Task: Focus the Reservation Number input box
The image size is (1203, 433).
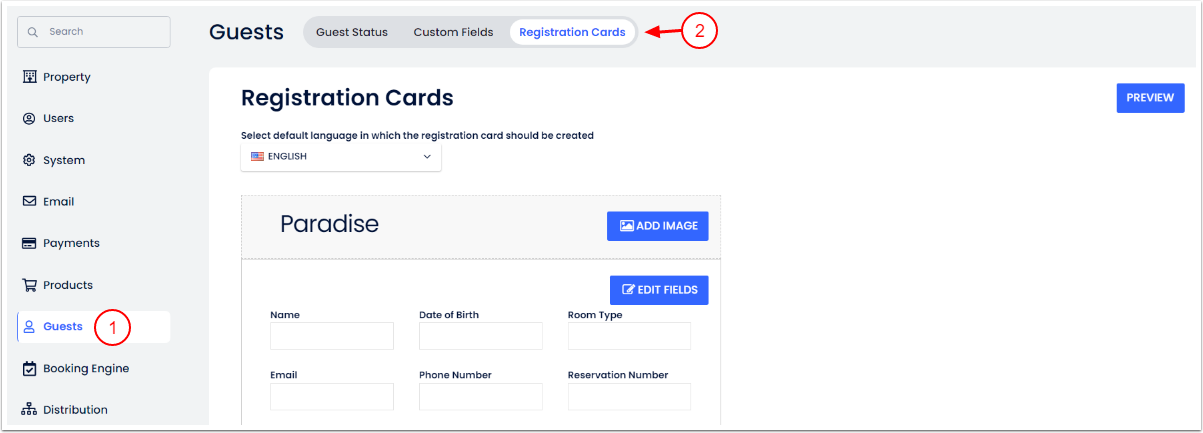Action: (629, 397)
